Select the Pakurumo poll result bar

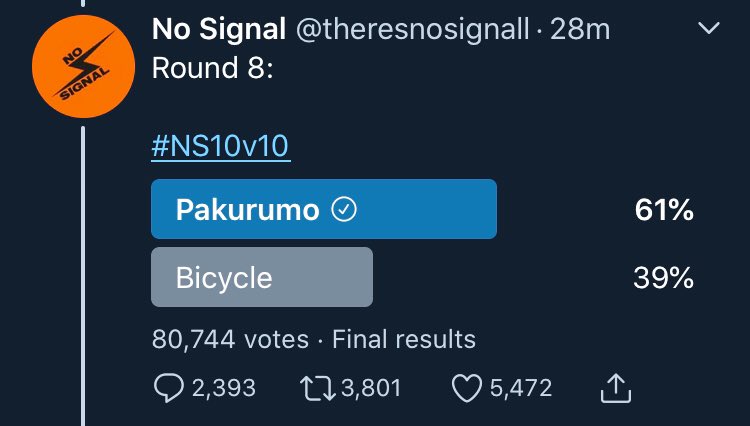pyautogui.click(x=323, y=210)
